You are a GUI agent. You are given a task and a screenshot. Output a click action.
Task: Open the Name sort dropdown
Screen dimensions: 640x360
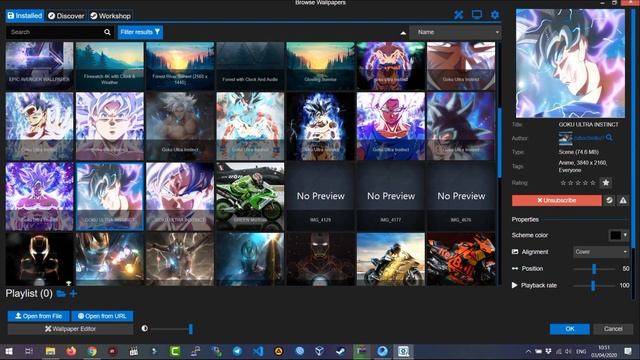click(x=456, y=32)
